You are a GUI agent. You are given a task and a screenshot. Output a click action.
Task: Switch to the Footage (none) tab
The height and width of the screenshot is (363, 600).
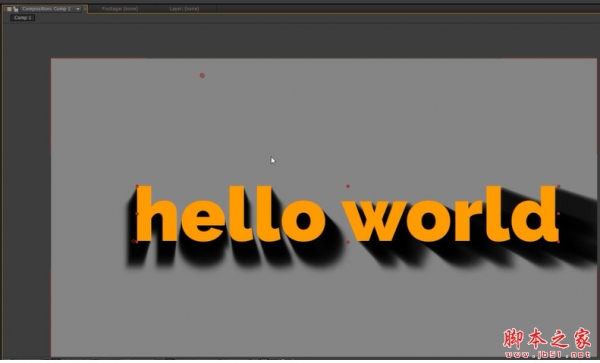[x=120, y=8]
